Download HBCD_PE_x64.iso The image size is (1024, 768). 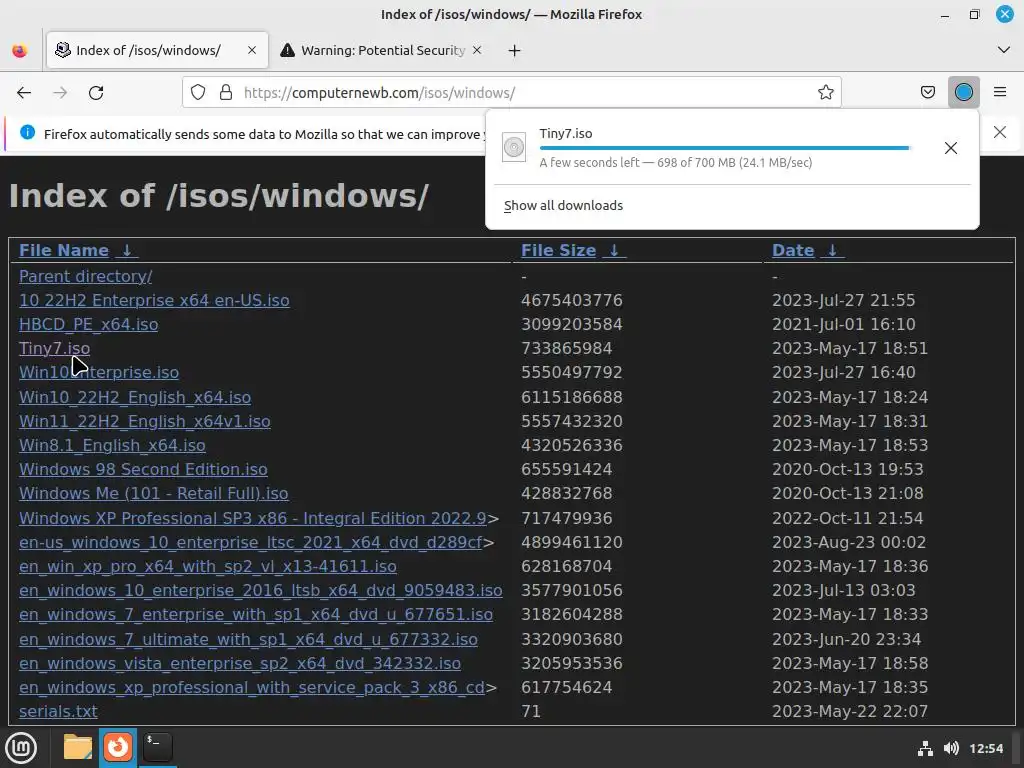[88, 325]
